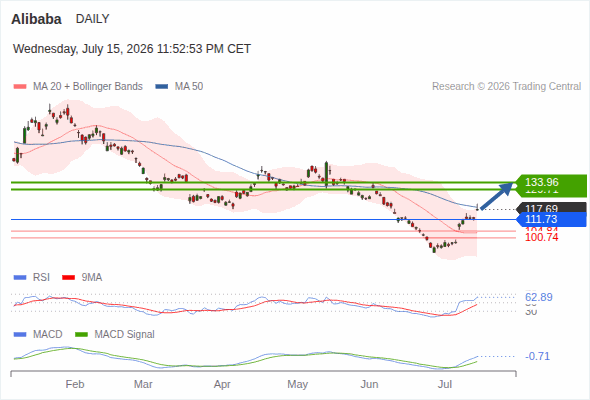
Task: Click the RSI blue legend swatch
Action: click(x=20, y=277)
